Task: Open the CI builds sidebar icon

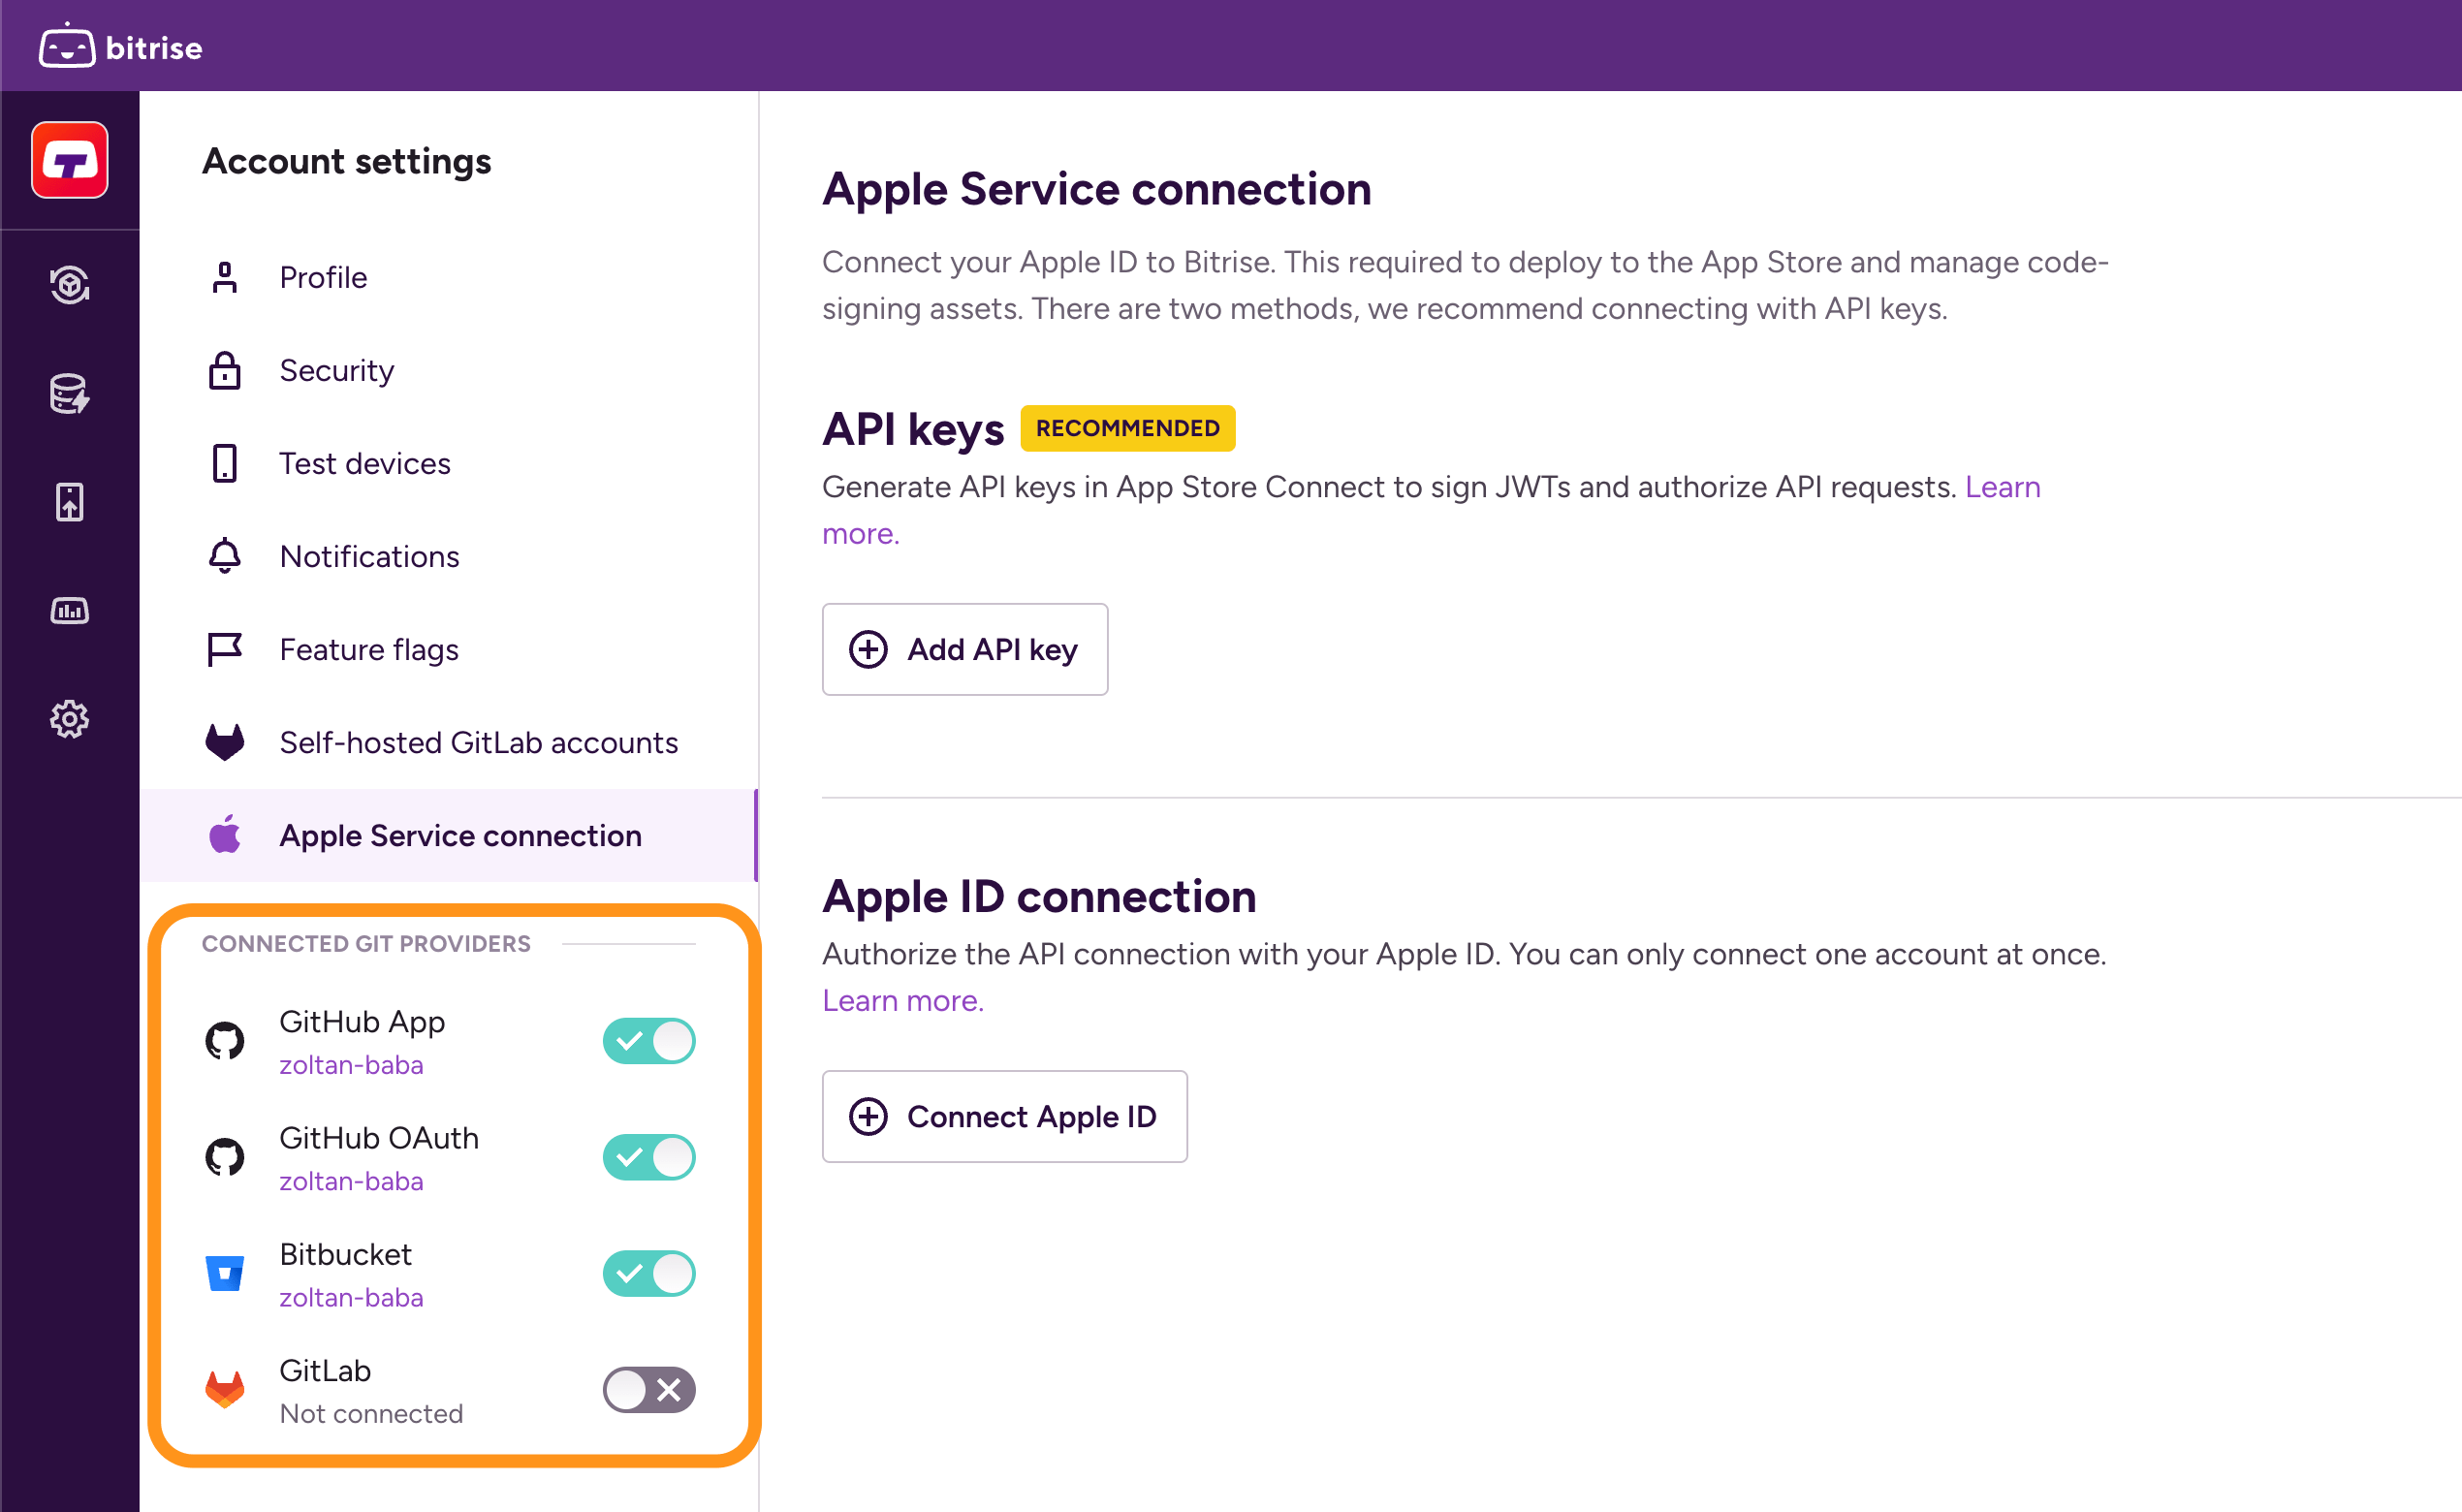Action: [x=70, y=285]
